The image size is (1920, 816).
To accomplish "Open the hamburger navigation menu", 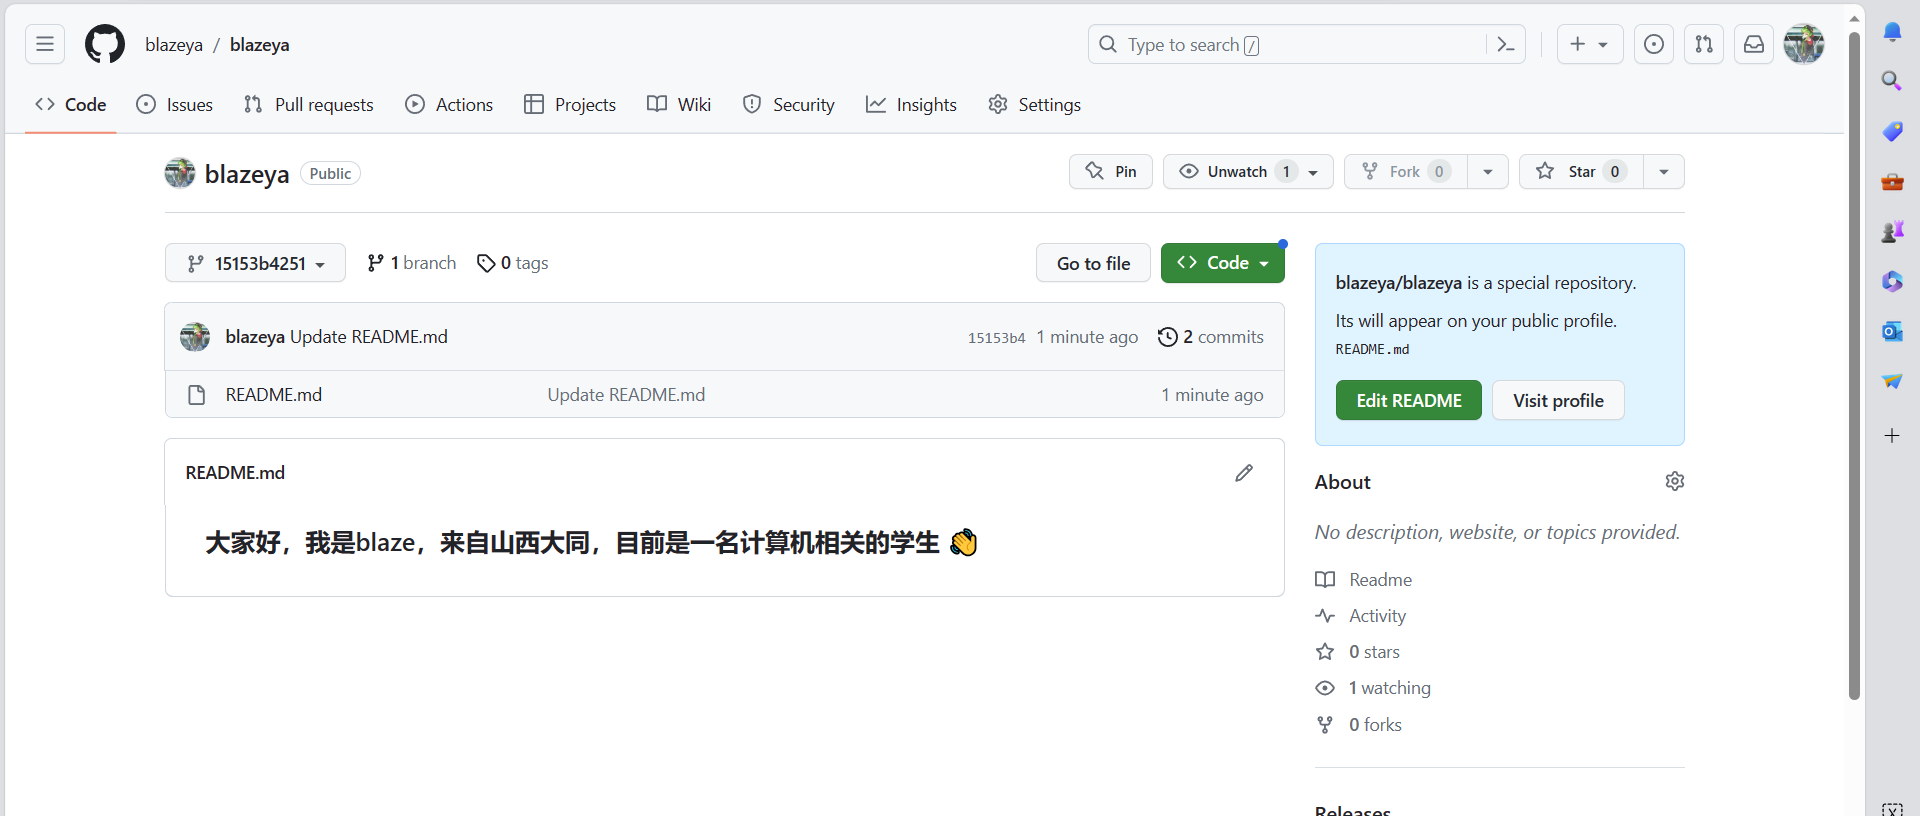I will 45,44.
